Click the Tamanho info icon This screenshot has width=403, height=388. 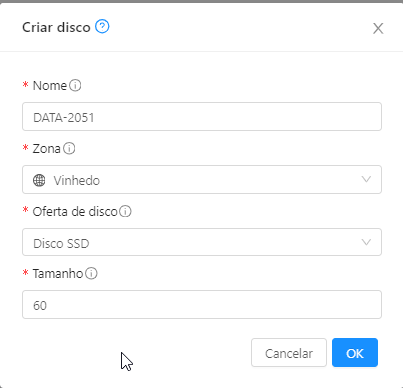91,273
